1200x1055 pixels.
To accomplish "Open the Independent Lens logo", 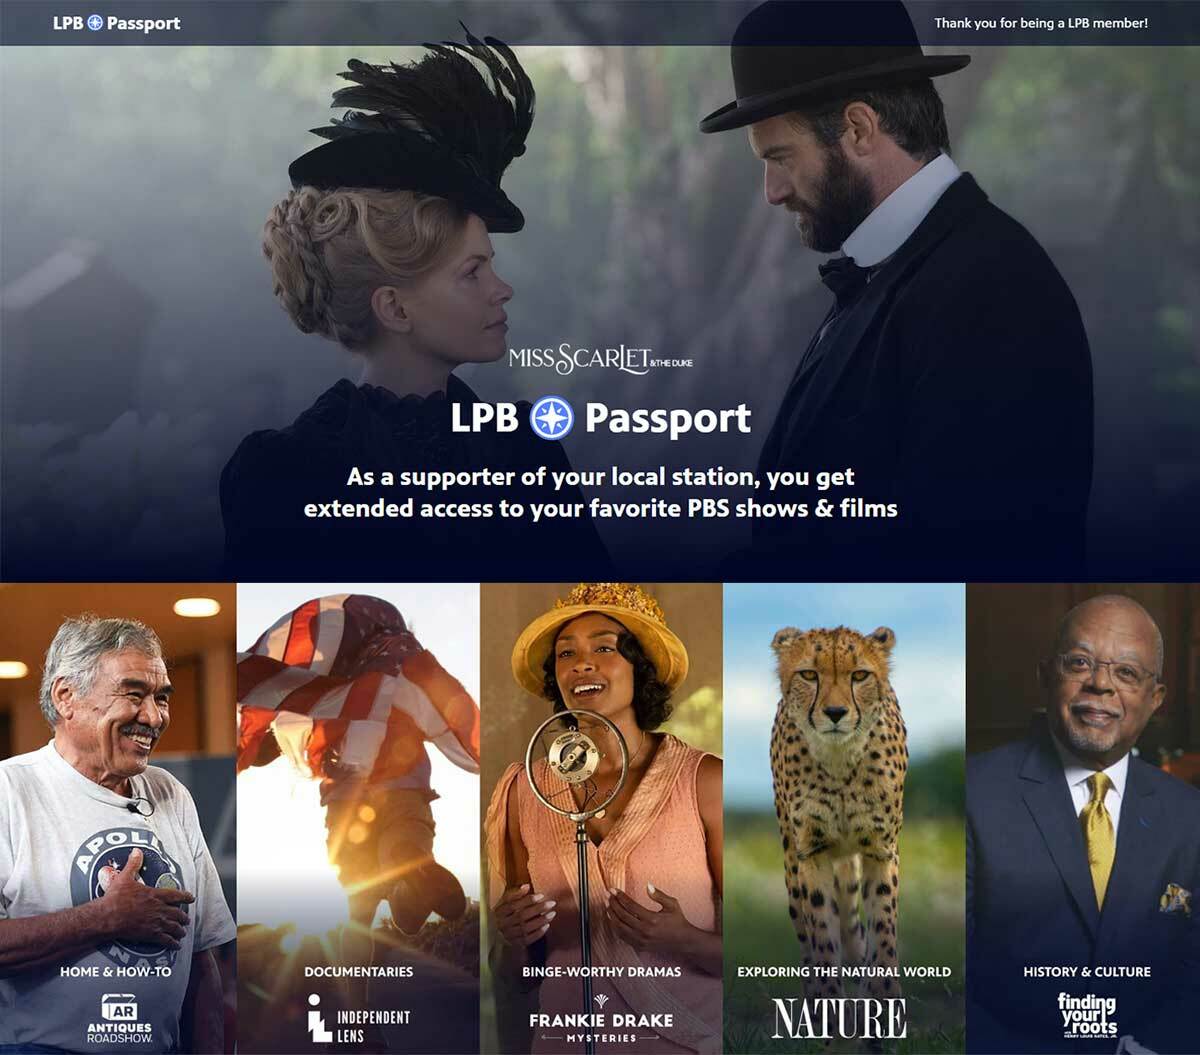I will 358,1018.
